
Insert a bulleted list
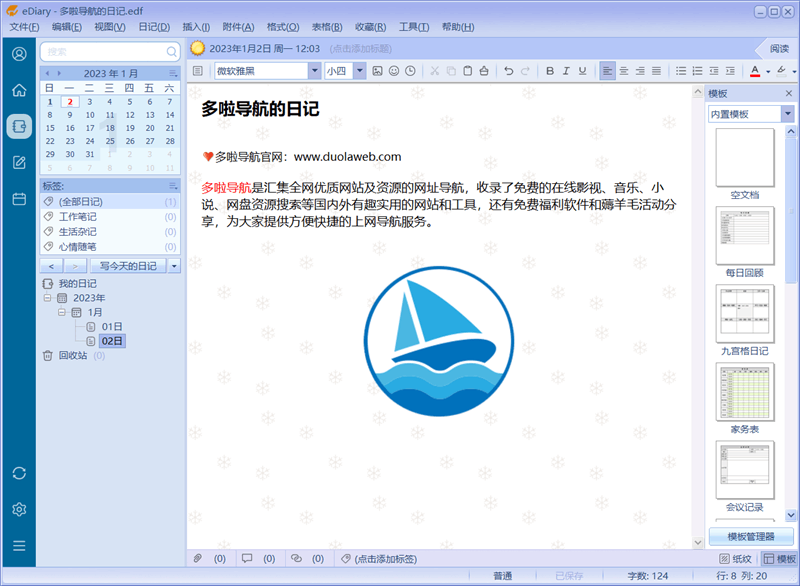pyautogui.click(x=681, y=71)
